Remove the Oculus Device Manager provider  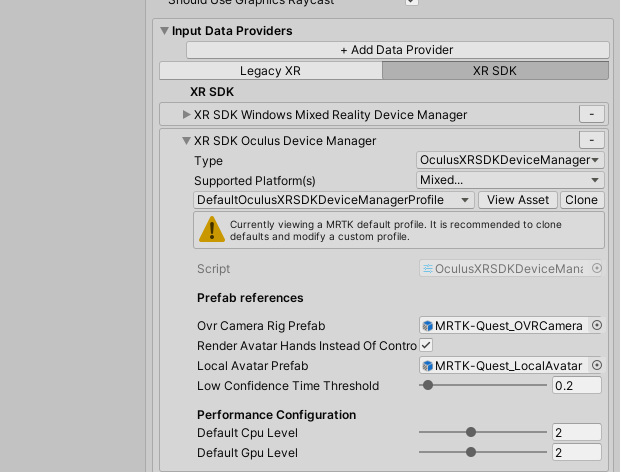592,140
